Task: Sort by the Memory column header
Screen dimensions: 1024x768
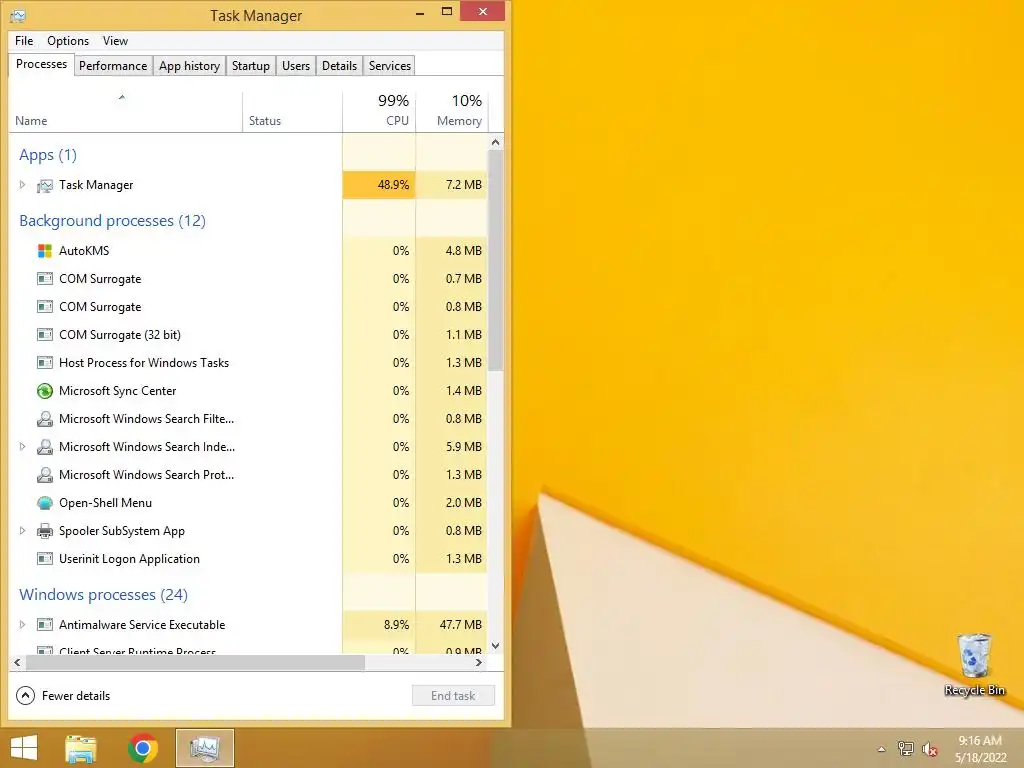Action: [x=452, y=112]
